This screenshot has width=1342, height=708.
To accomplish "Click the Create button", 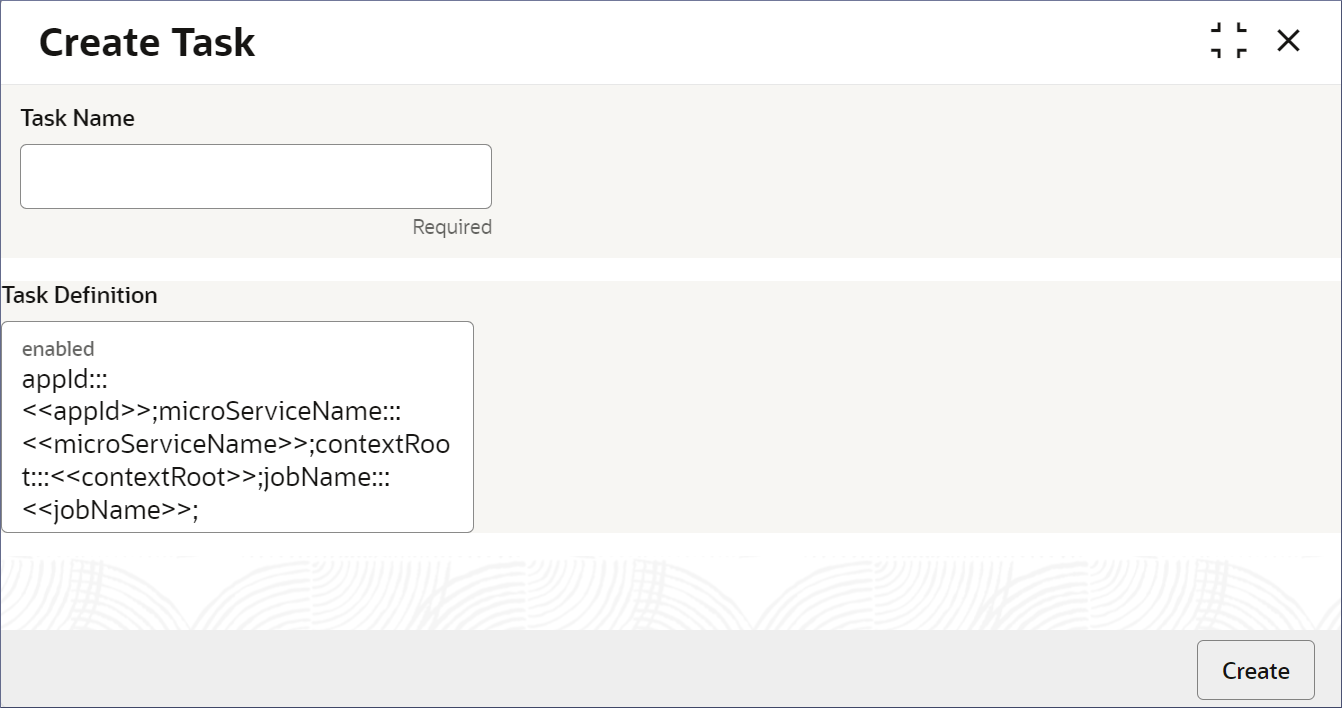I will tap(1255, 670).
